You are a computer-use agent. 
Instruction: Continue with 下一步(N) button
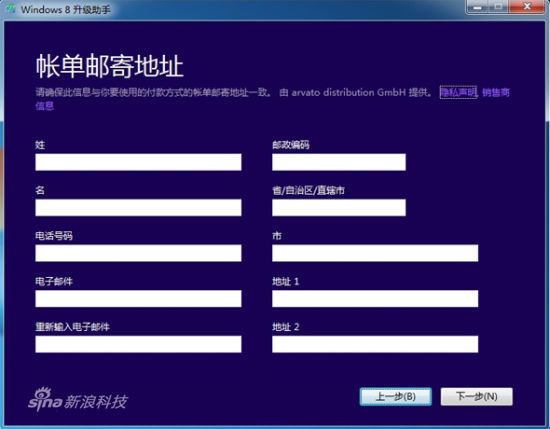[x=477, y=397]
